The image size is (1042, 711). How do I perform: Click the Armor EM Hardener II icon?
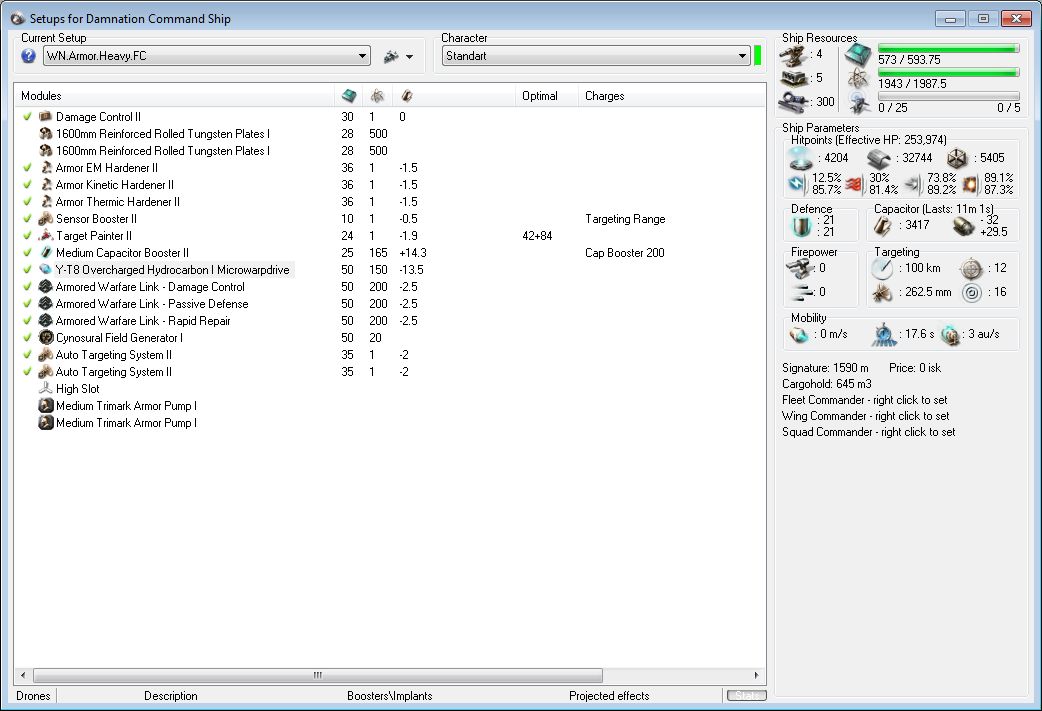coord(45,167)
